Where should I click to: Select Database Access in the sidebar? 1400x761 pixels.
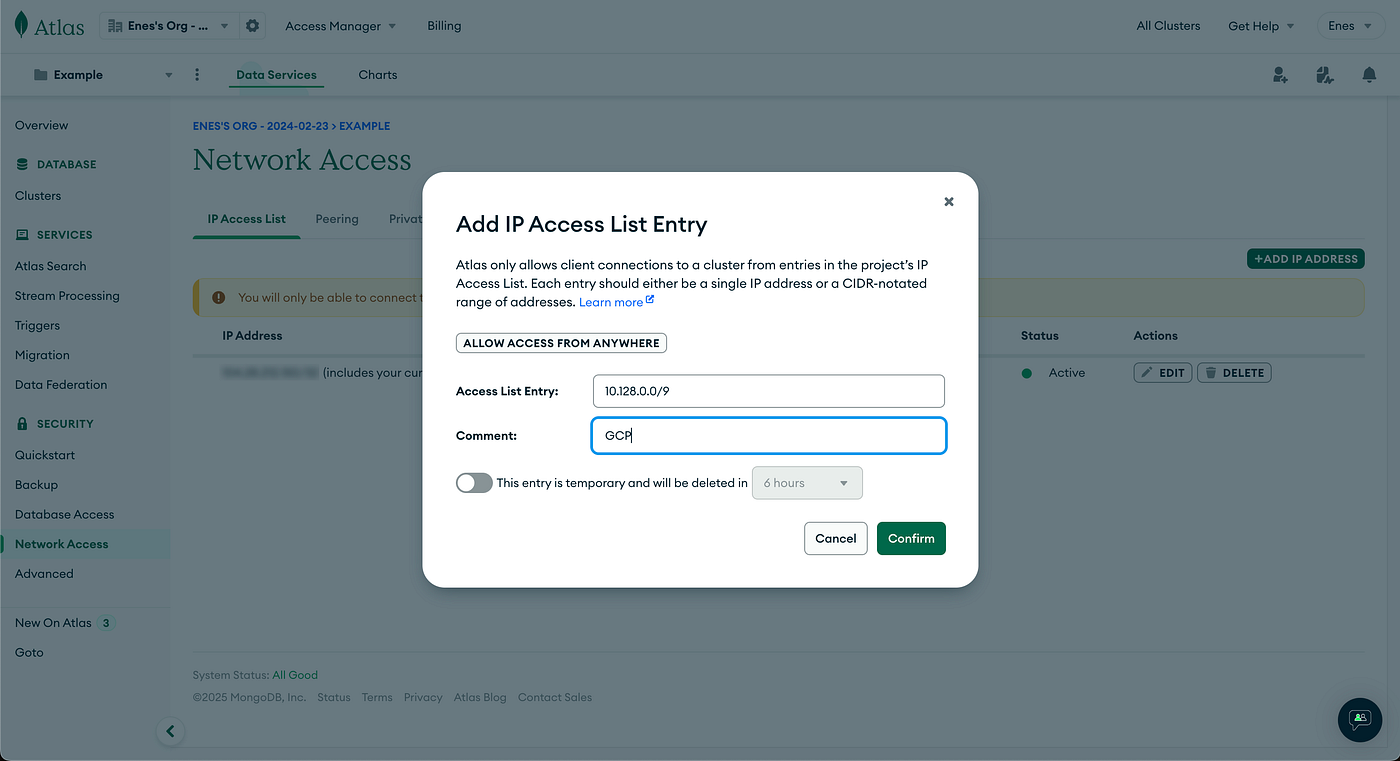point(65,514)
